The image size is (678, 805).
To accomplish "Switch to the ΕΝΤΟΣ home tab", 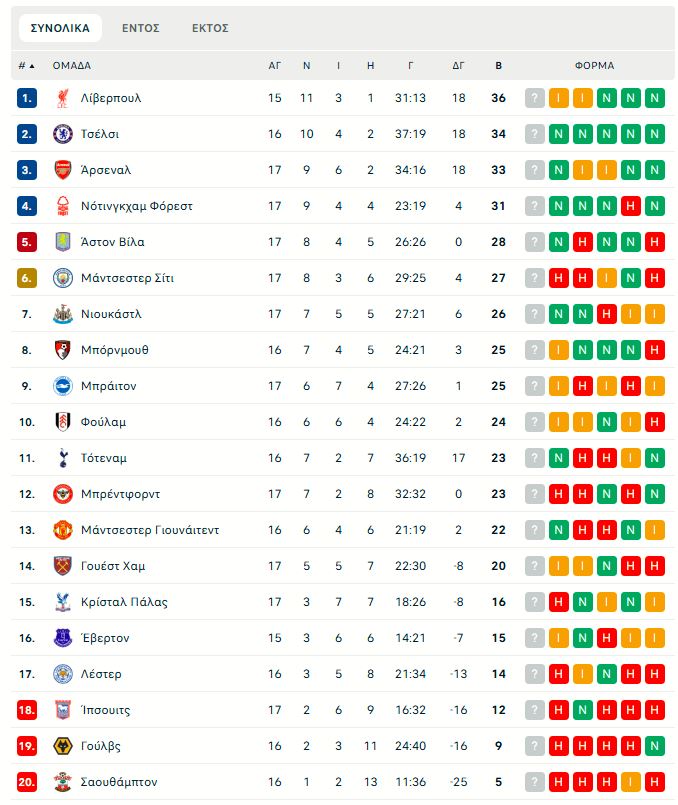I will pos(141,28).
